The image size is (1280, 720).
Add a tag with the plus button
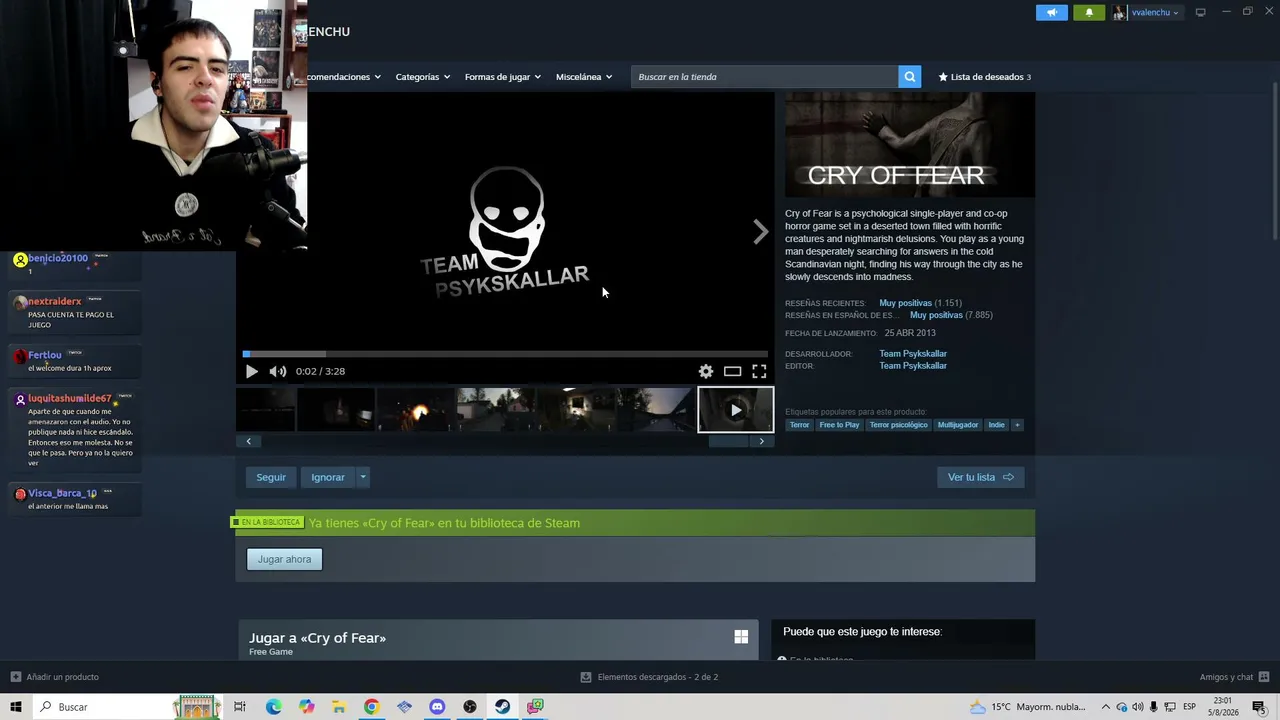[x=1017, y=425]
